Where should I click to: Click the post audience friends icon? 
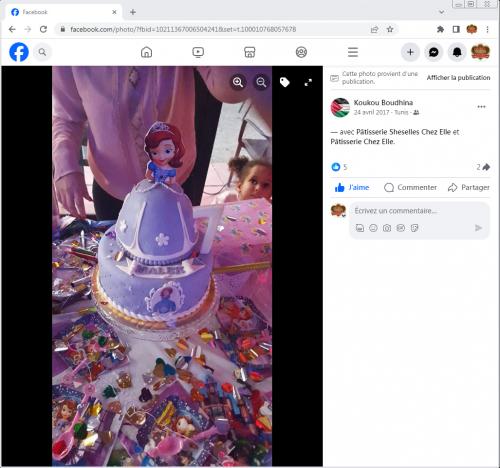coord(416,113)
